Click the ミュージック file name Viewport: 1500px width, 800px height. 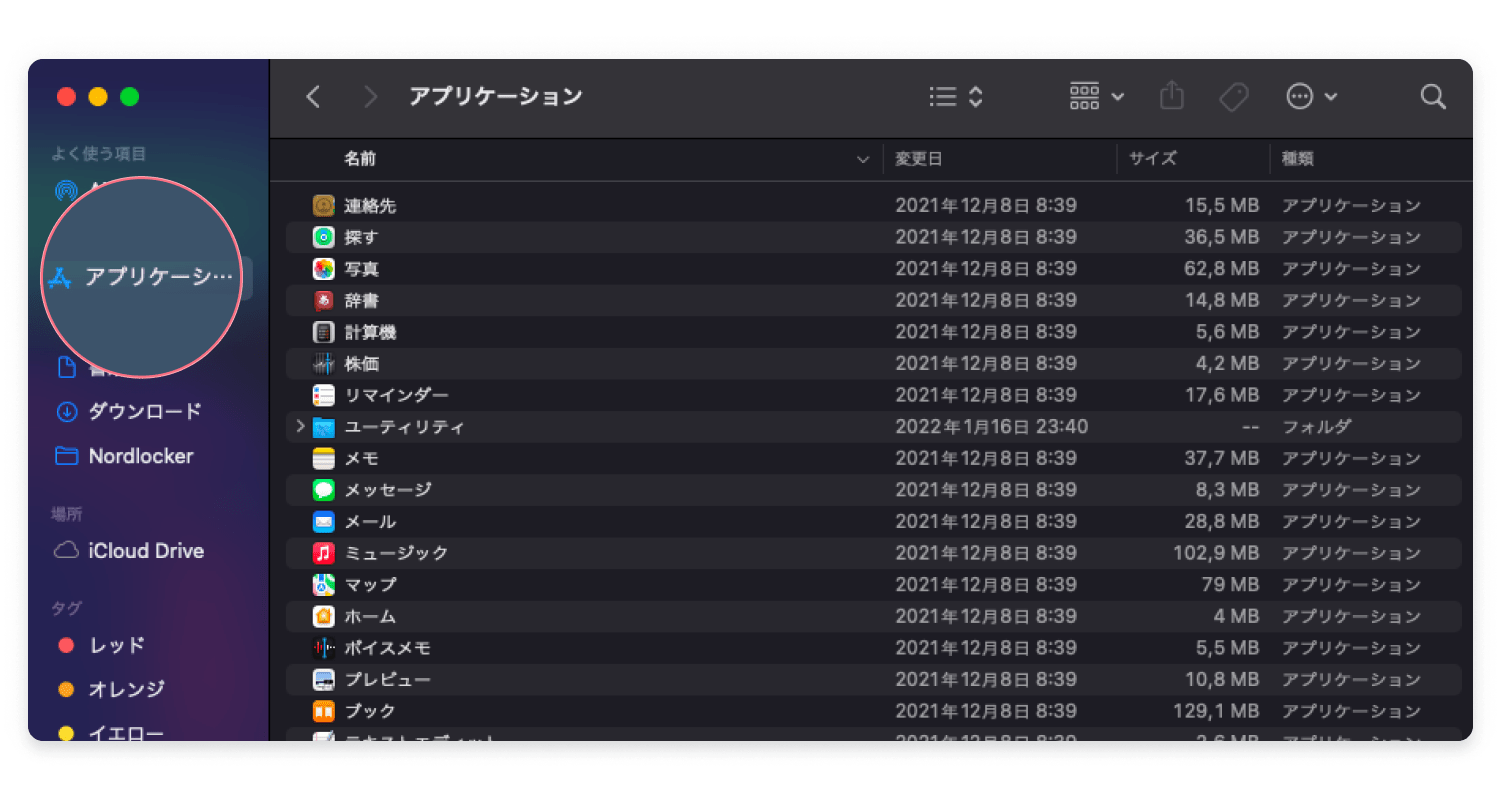[x=397, y=553]
